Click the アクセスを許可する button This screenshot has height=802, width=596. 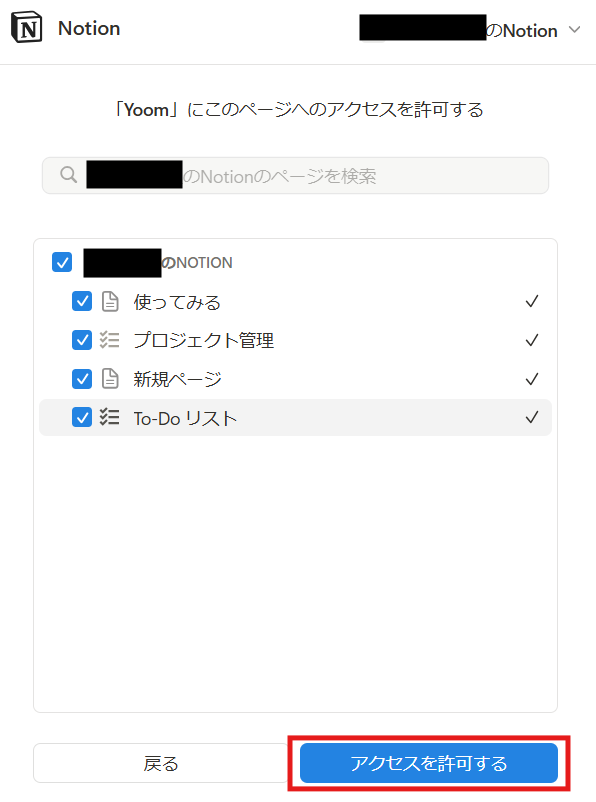coord(429,763)
